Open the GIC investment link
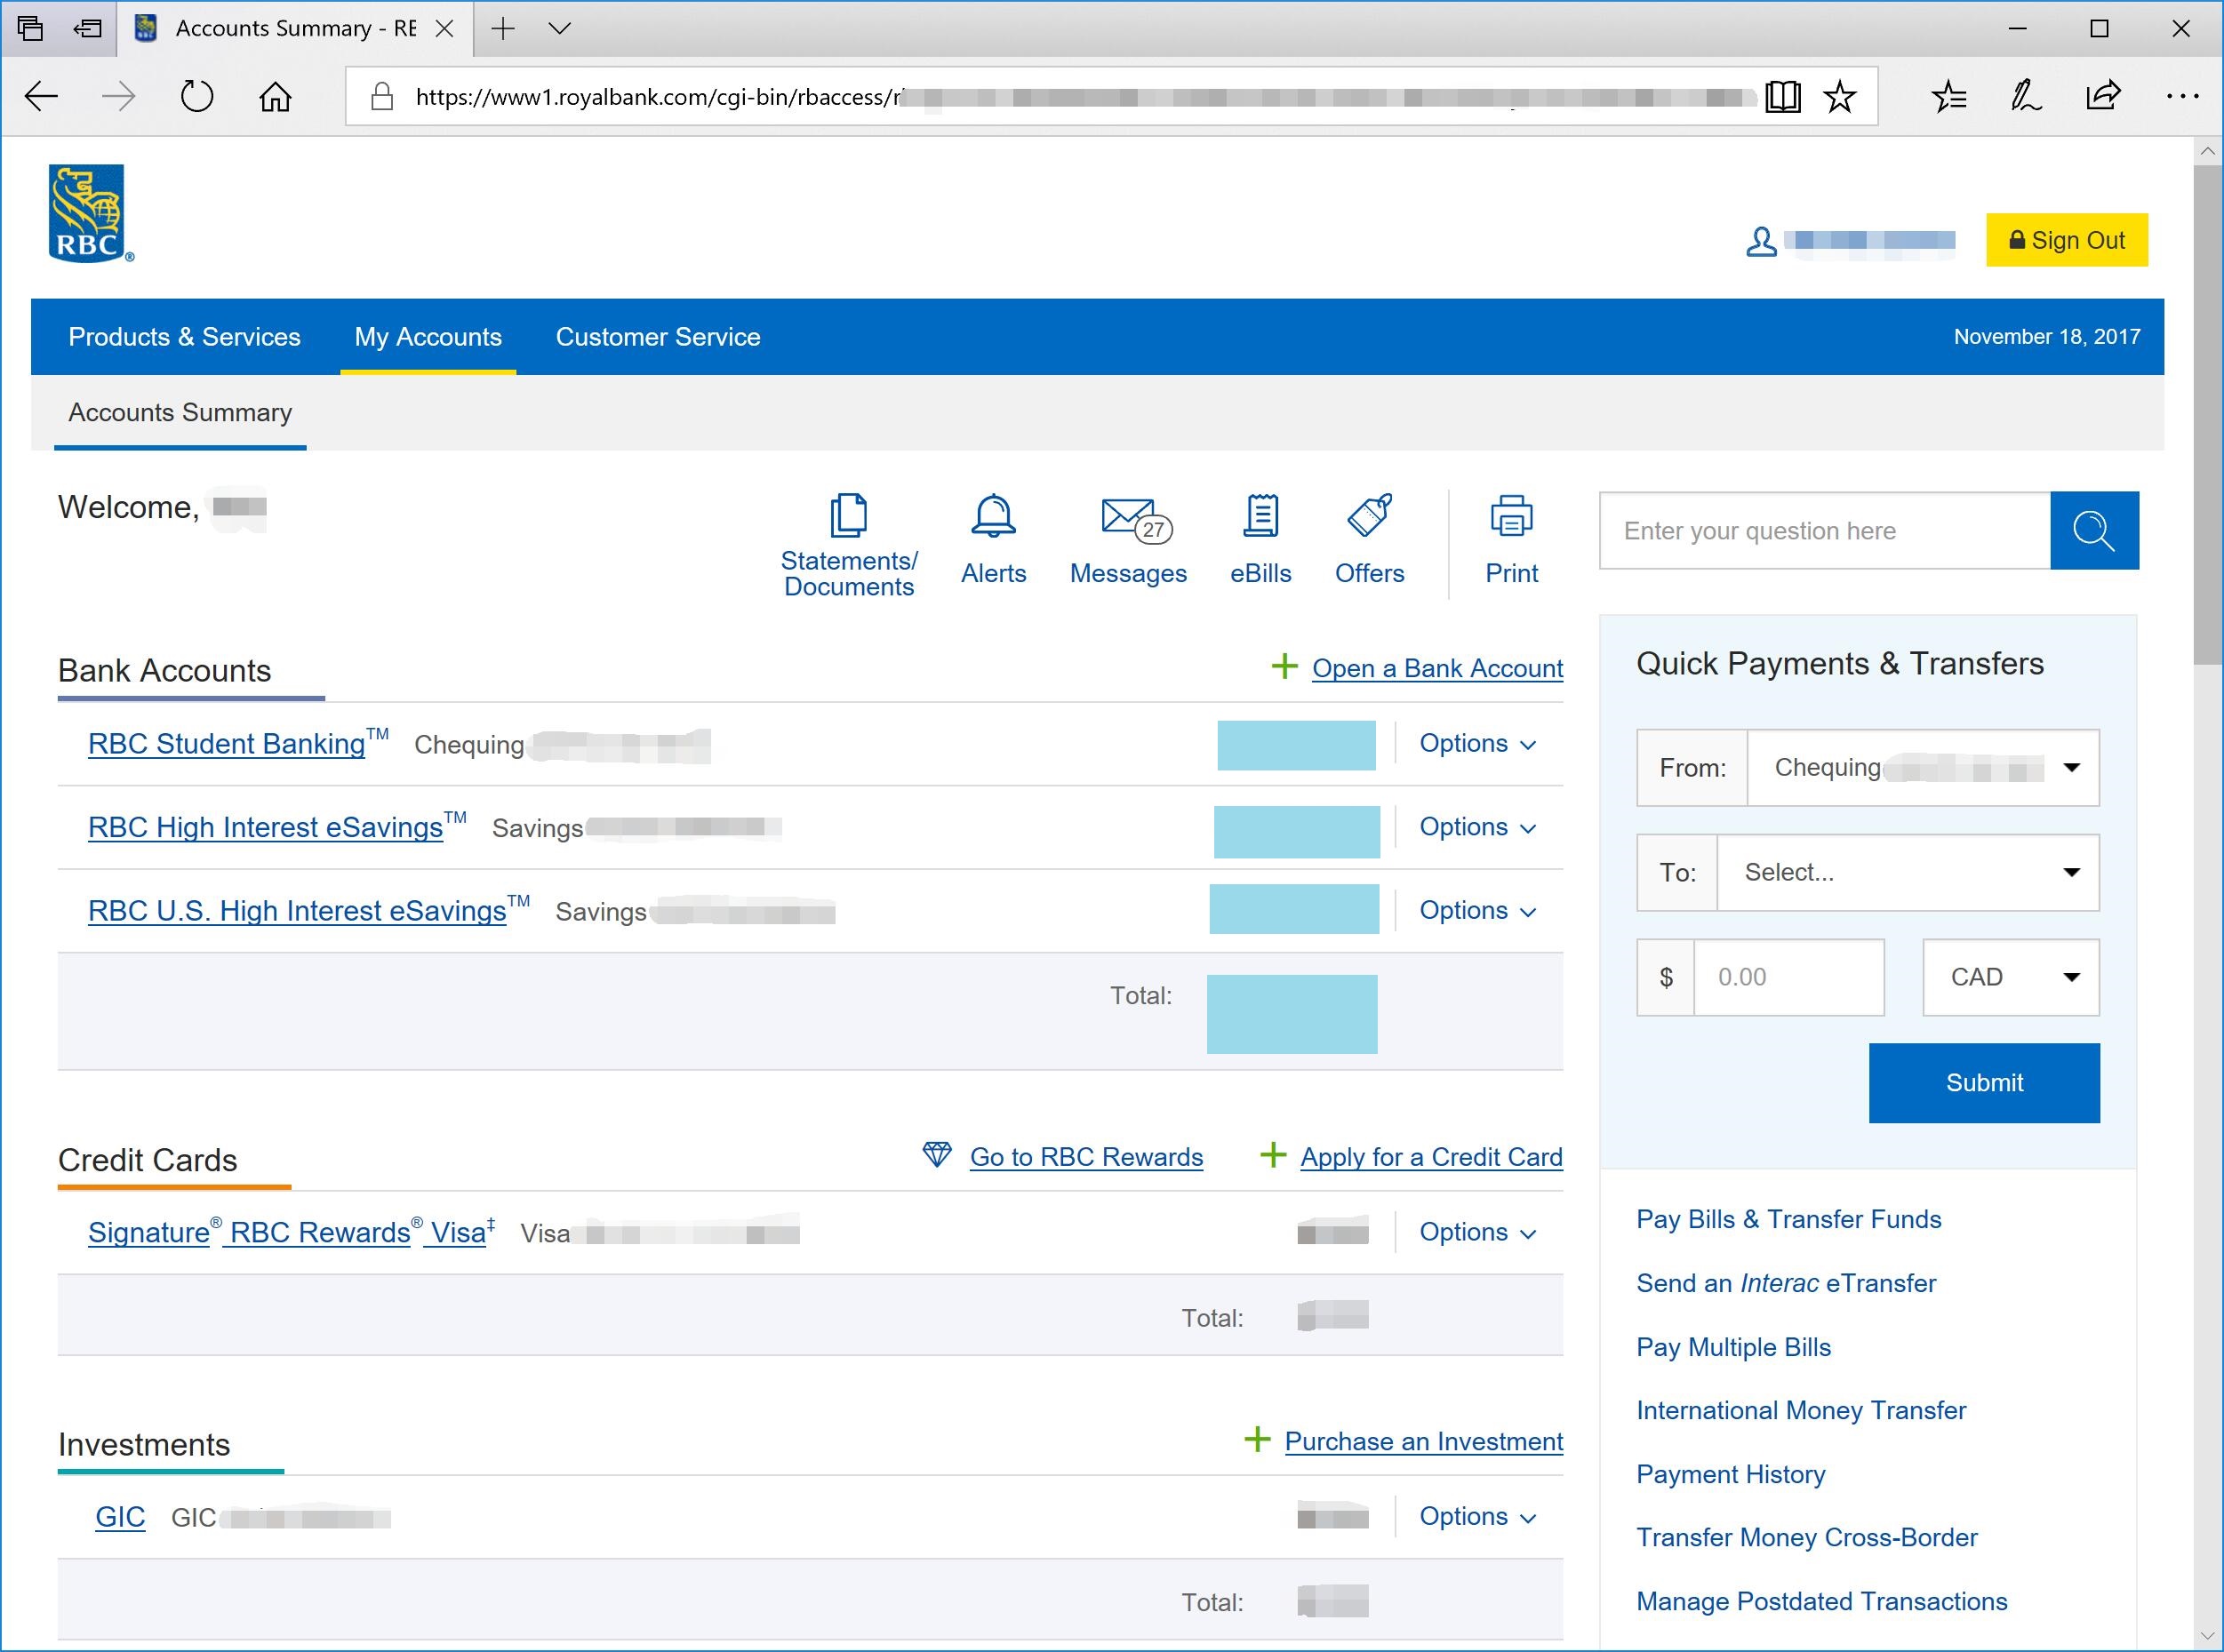Image resolution: width=2224 pixels, height=1652 pixels. (x=120, y=1517)
